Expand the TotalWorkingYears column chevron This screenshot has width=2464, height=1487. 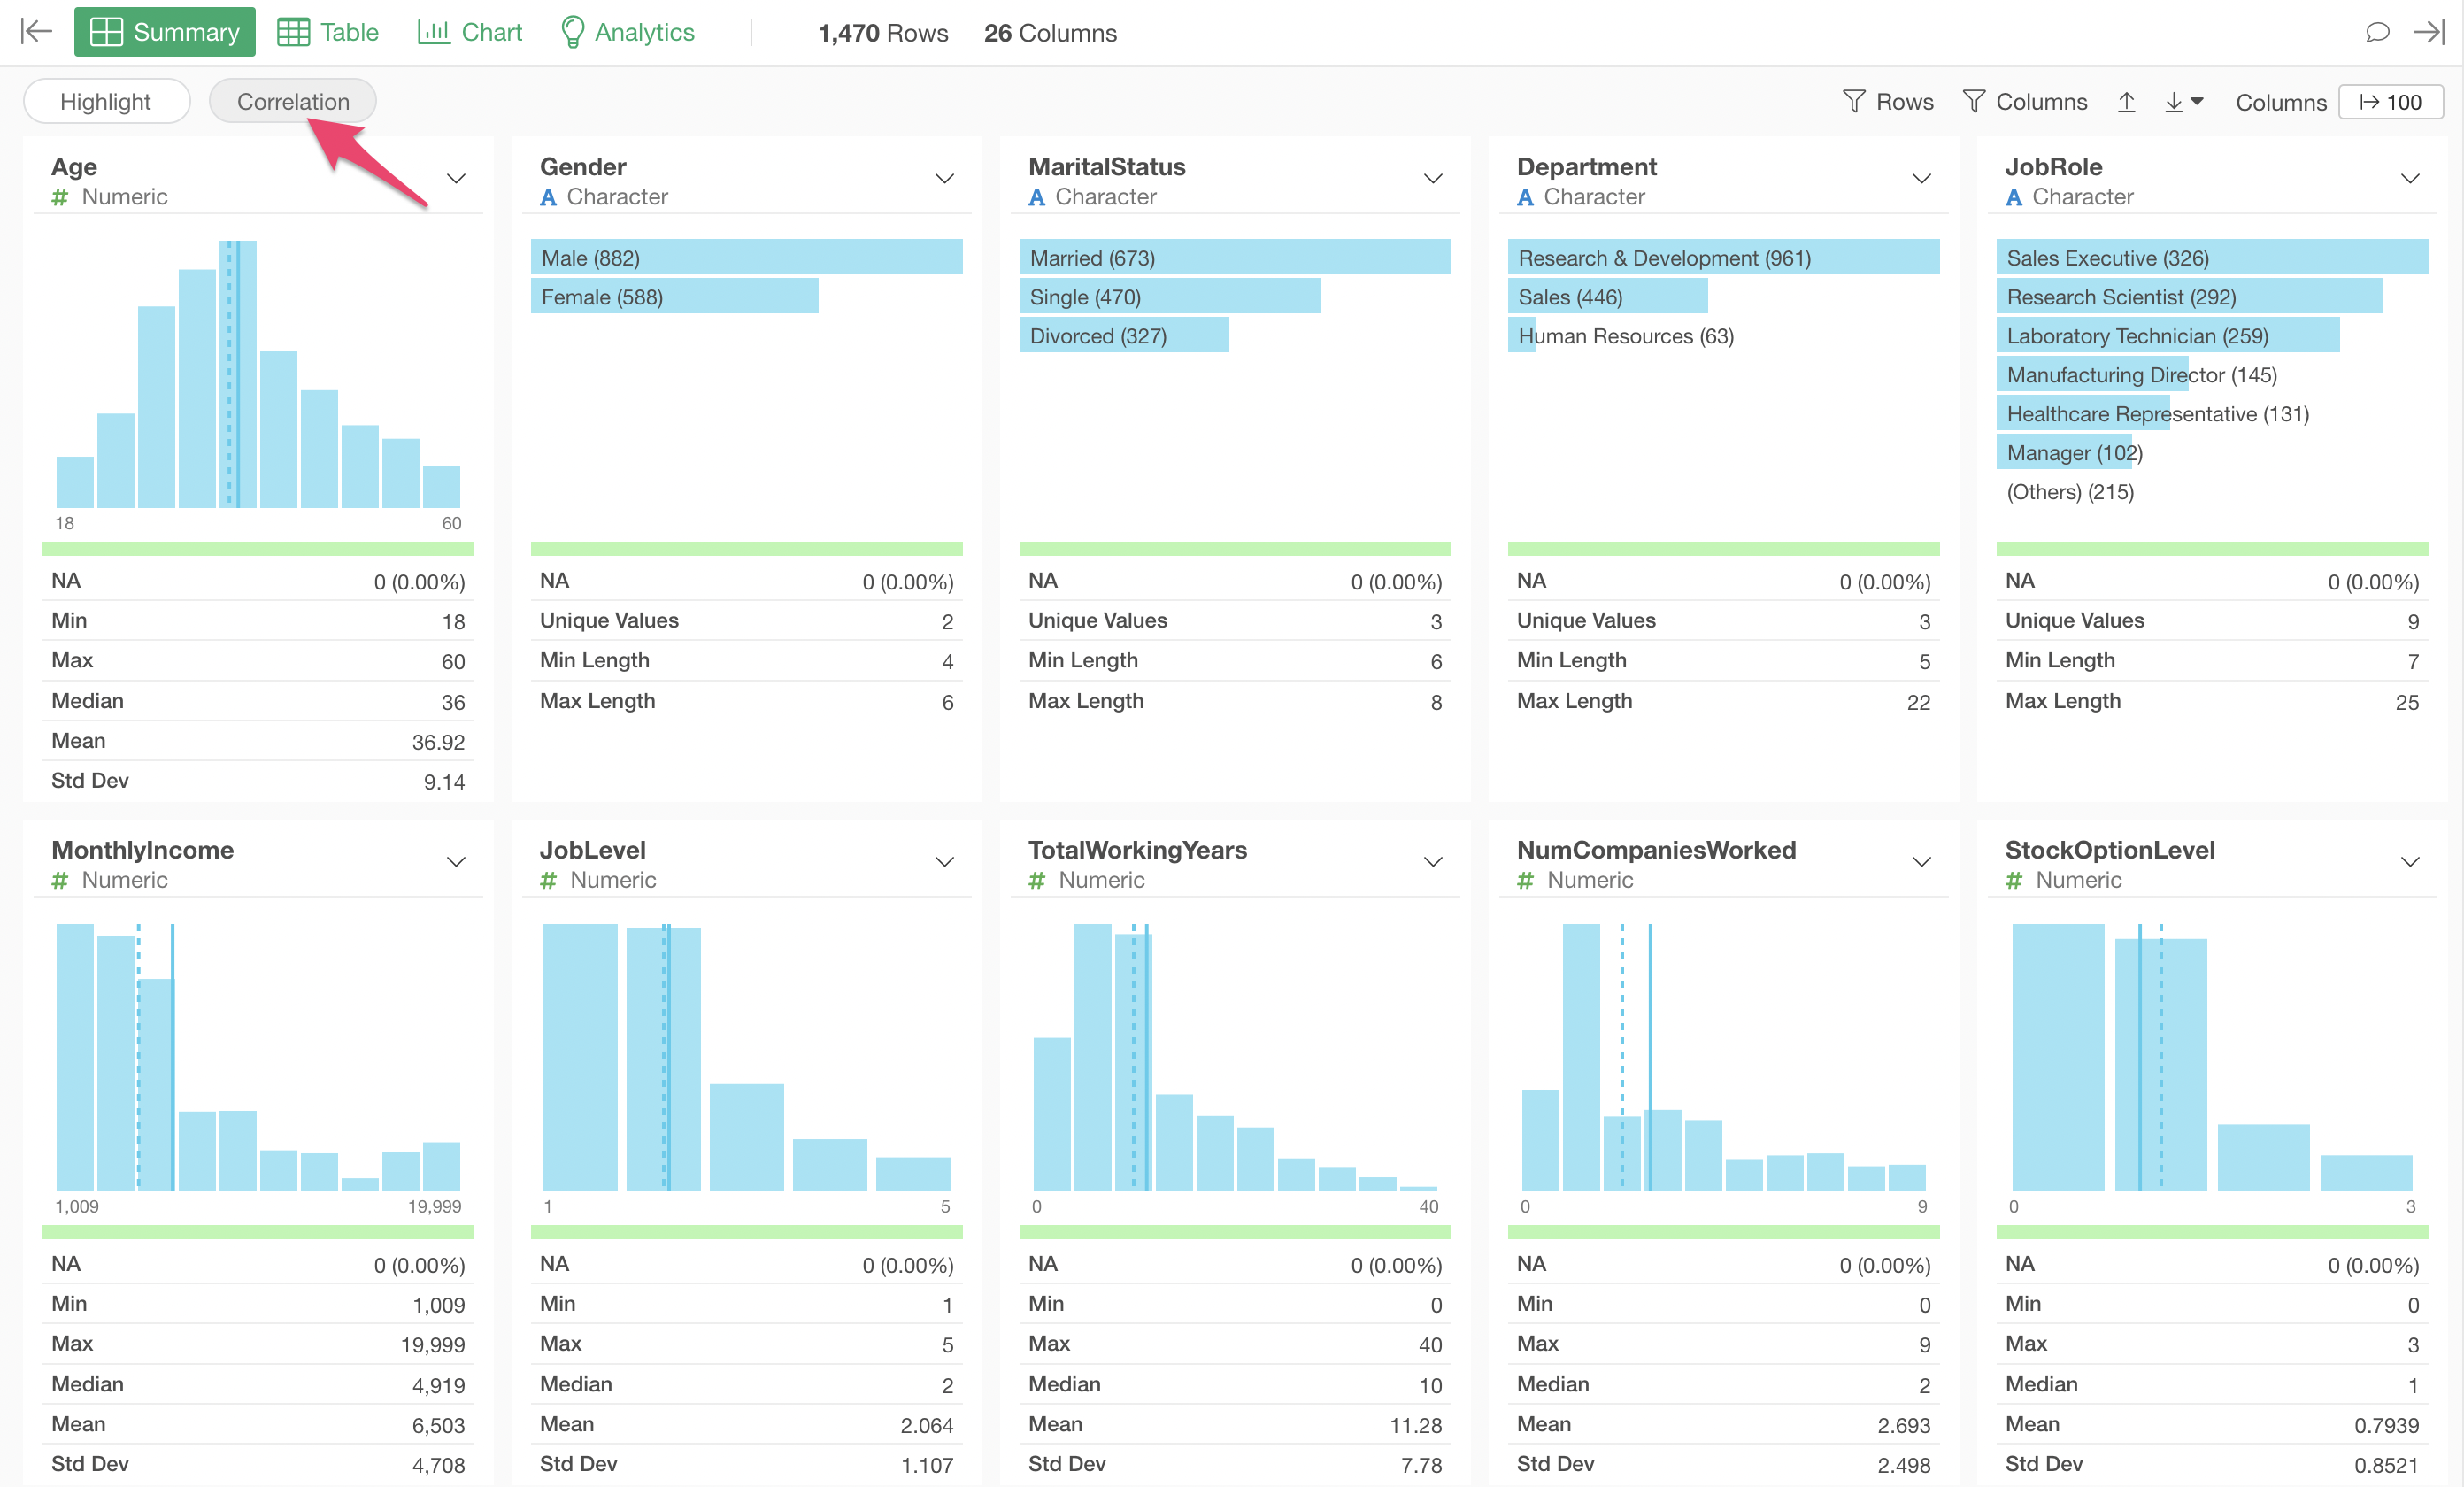pos(1432,862)
